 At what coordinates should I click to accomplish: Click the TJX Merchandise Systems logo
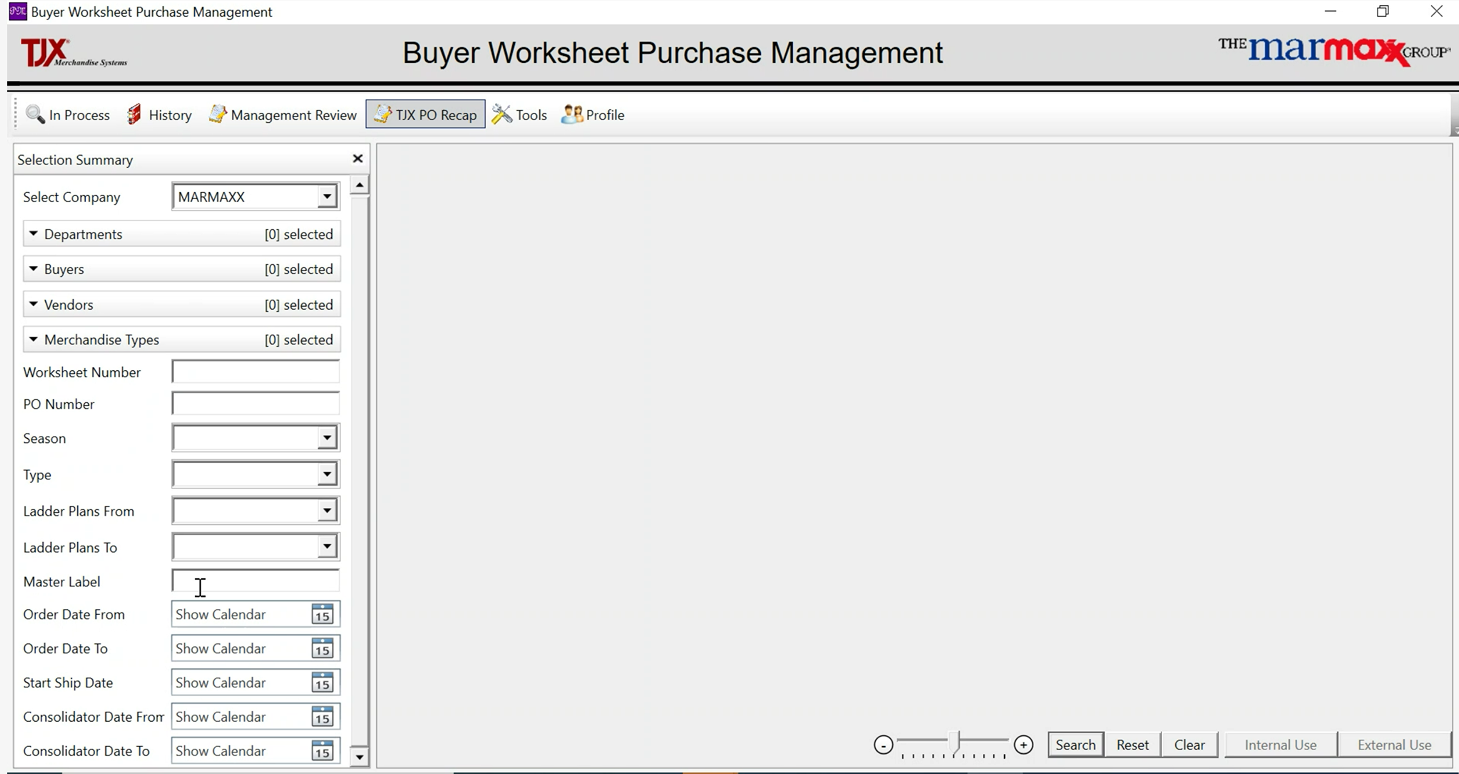tap(74, 53)
